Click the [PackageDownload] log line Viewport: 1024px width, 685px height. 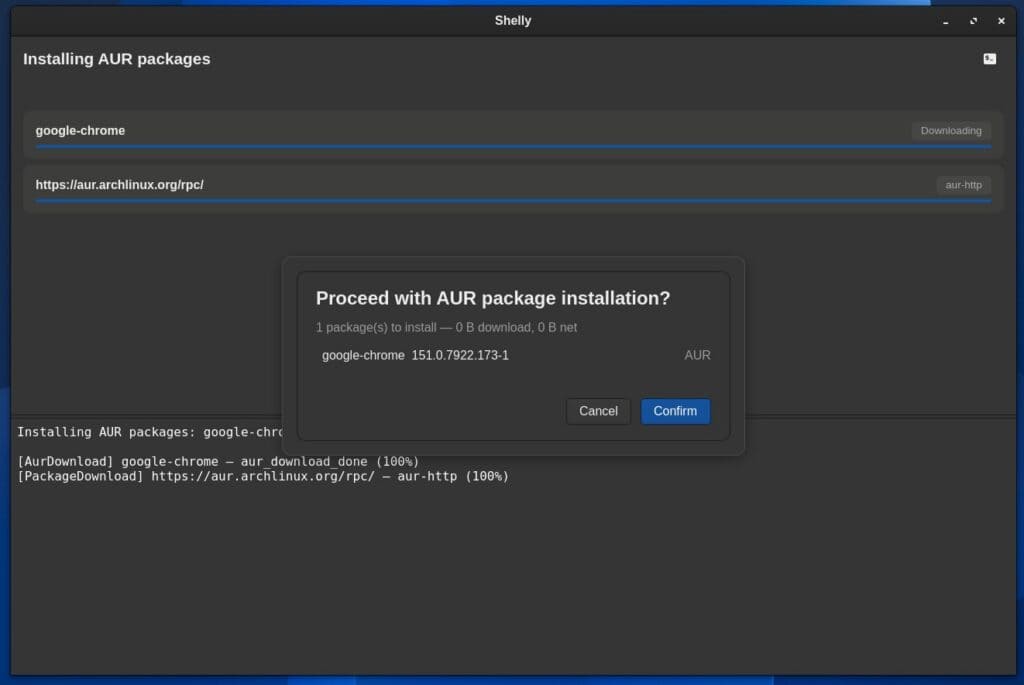(x=263, y=476)
